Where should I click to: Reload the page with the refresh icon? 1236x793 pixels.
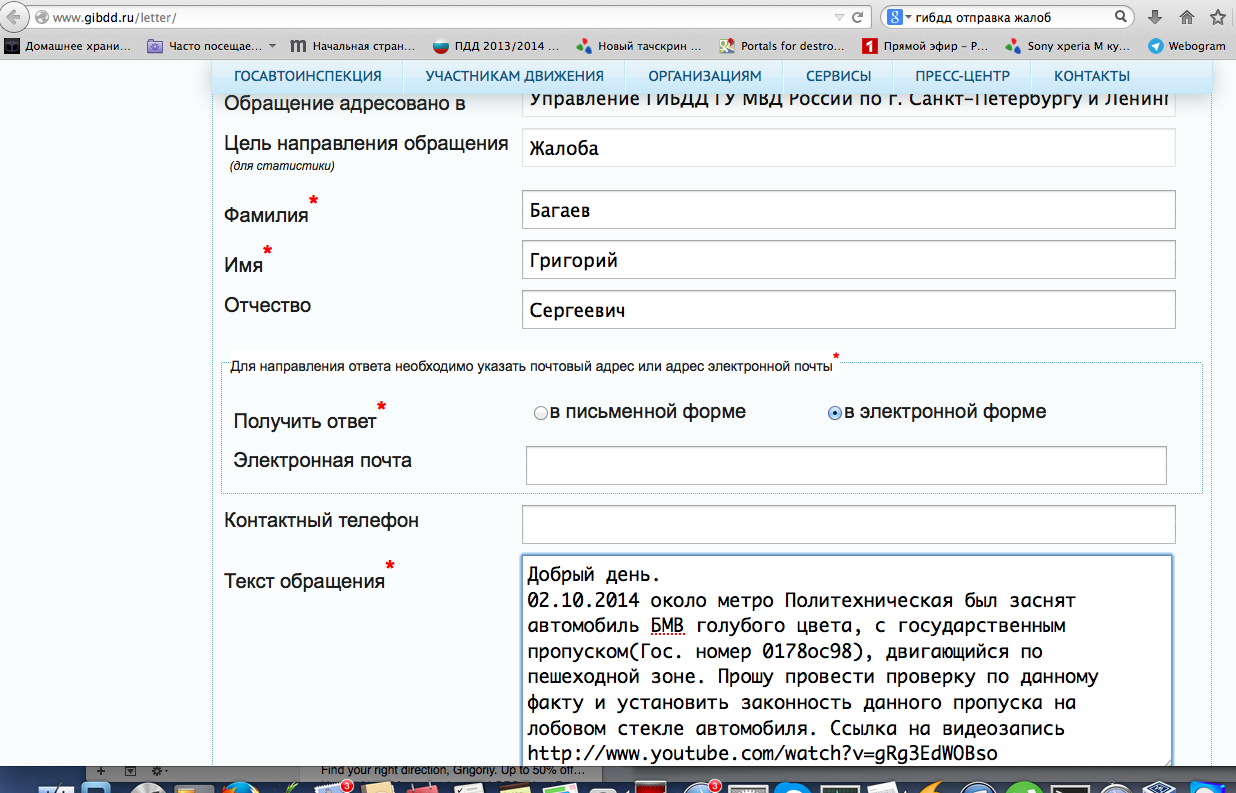tap(857, 18)
